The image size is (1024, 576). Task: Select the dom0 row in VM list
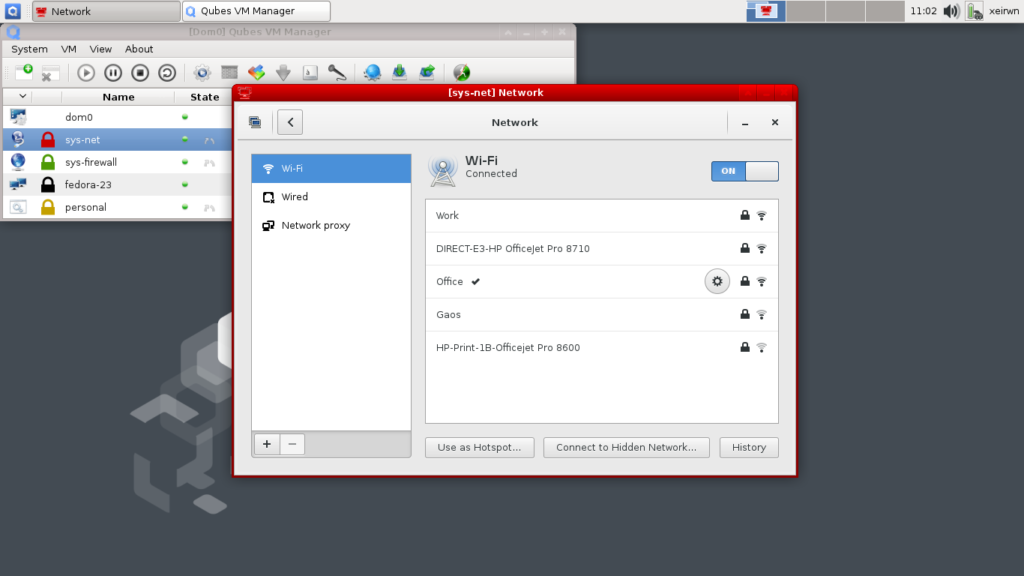tap(118, 117)
